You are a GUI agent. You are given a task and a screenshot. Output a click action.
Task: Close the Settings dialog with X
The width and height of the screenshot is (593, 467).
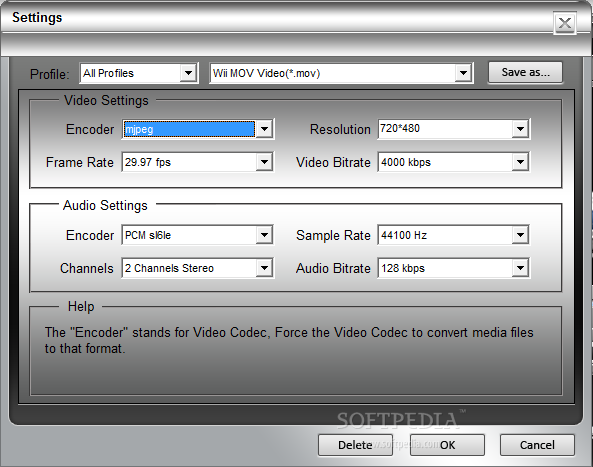point(565,23)
